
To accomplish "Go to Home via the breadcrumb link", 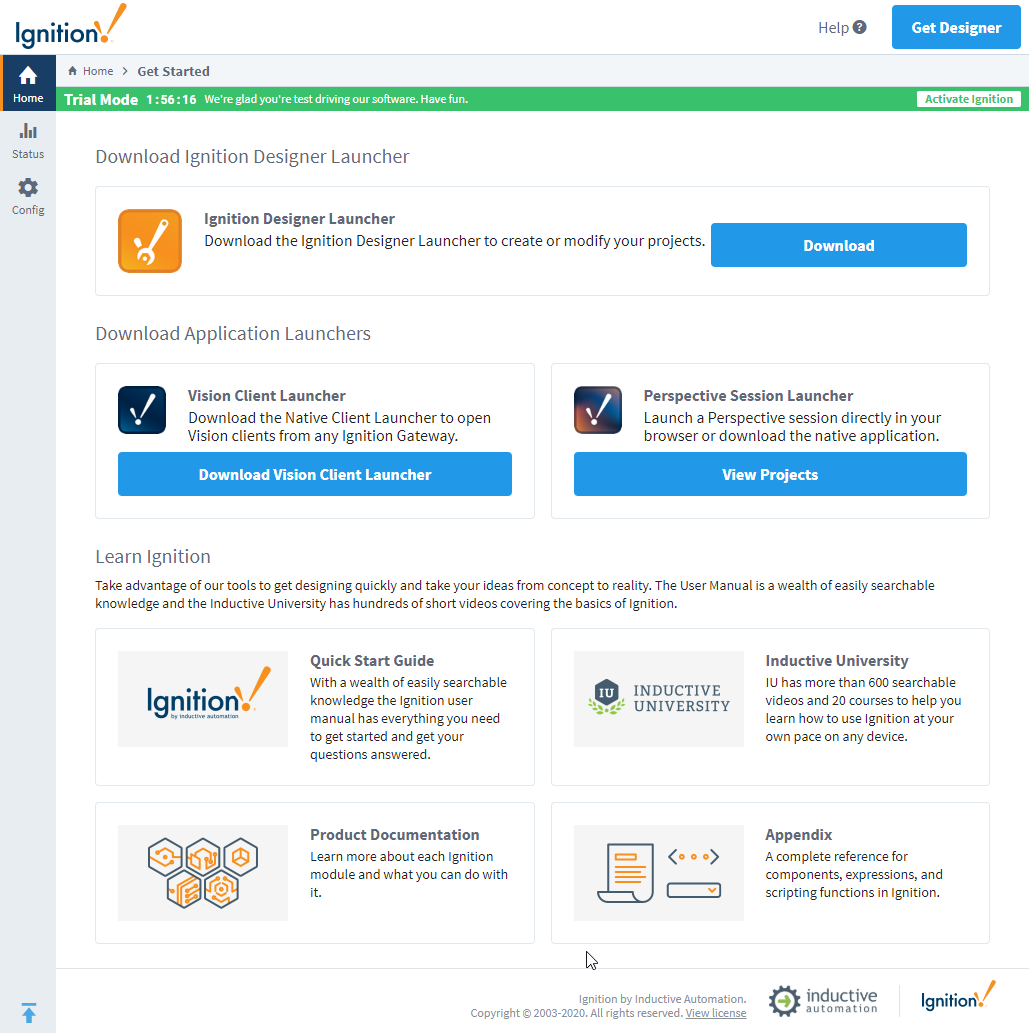I will 98,71.
